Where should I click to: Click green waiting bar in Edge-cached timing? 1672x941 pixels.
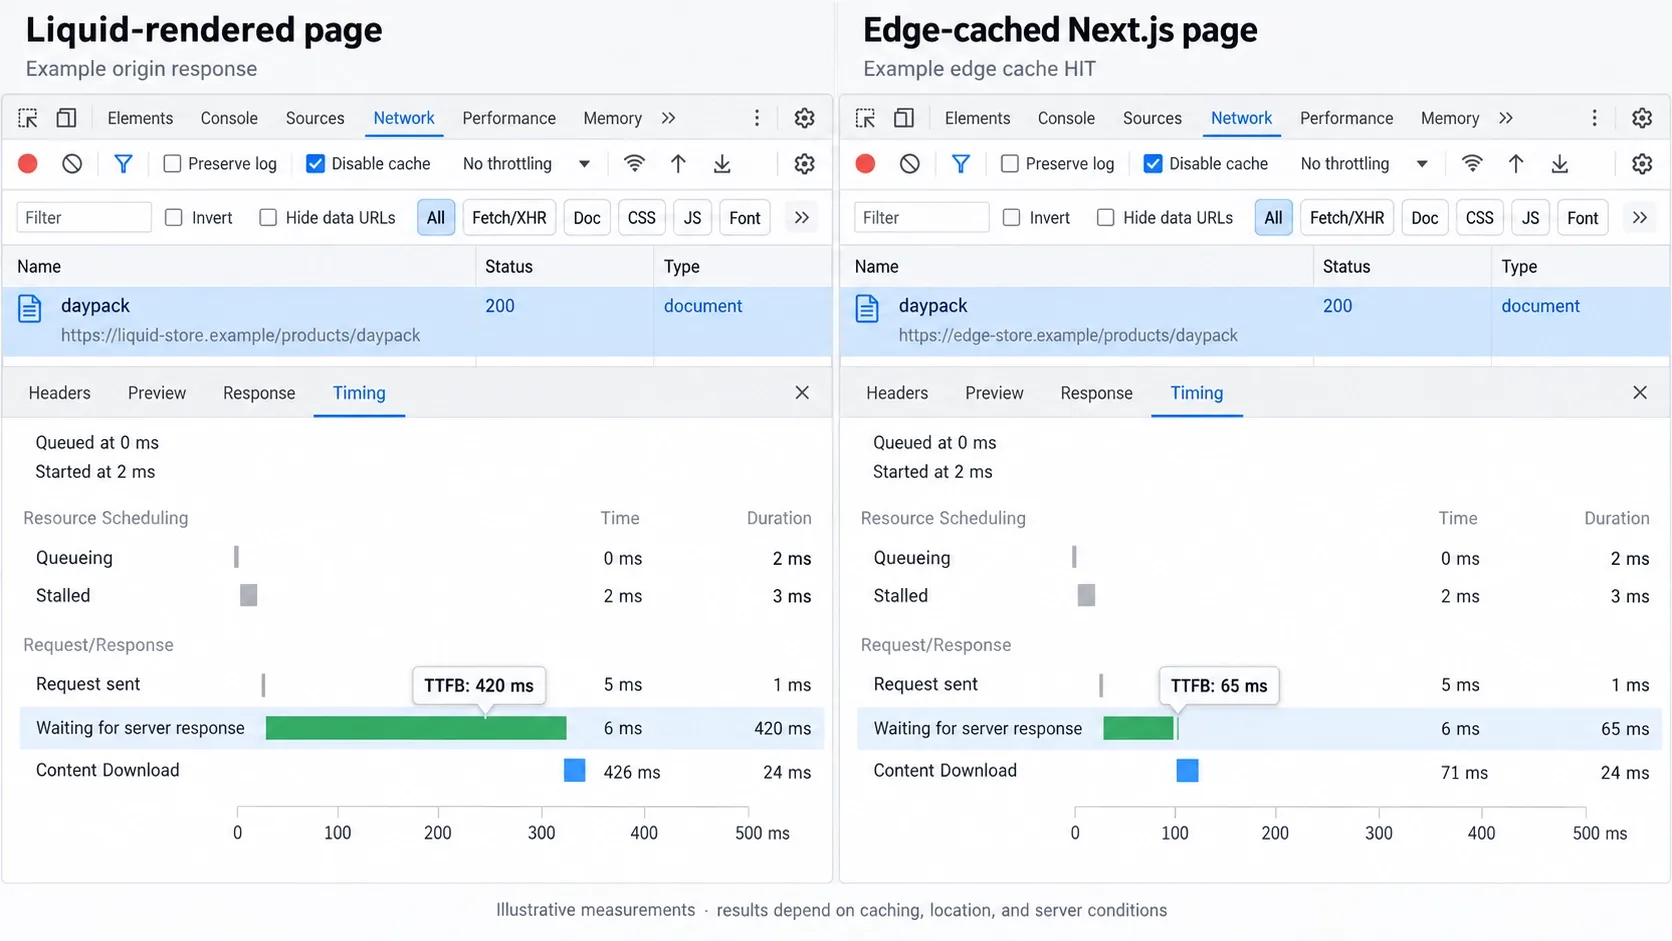(x=1138, y=728)
